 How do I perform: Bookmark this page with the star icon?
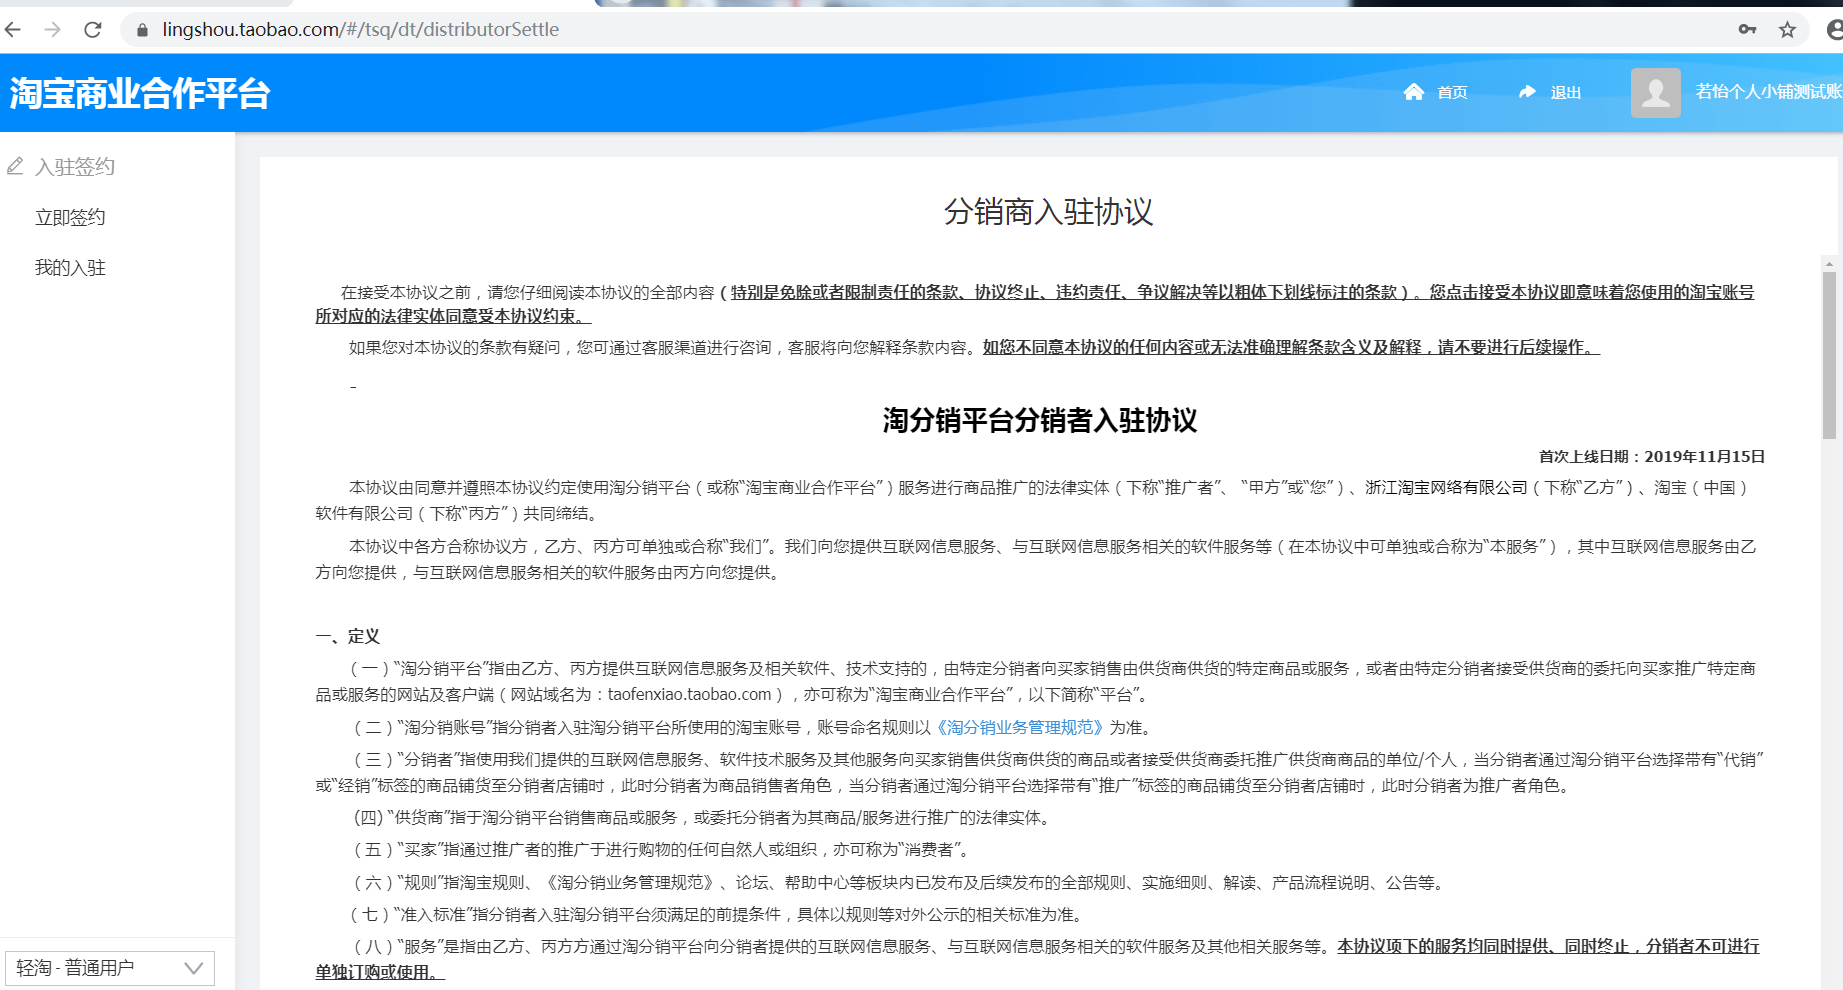1787,30
